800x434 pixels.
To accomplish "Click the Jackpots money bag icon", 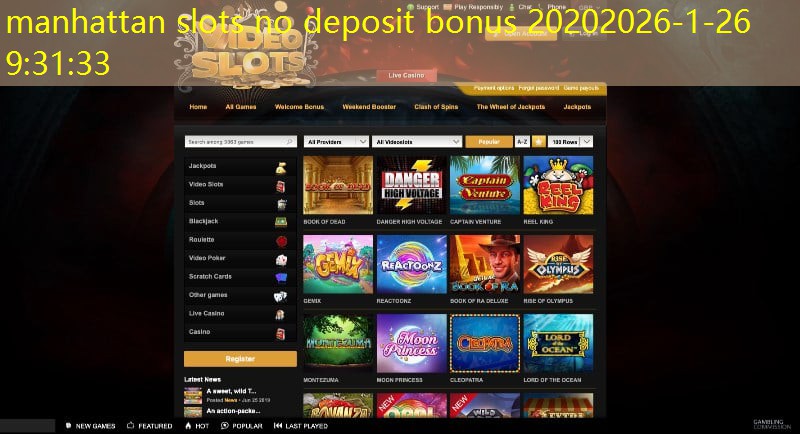I will click(x=281, y=167).
